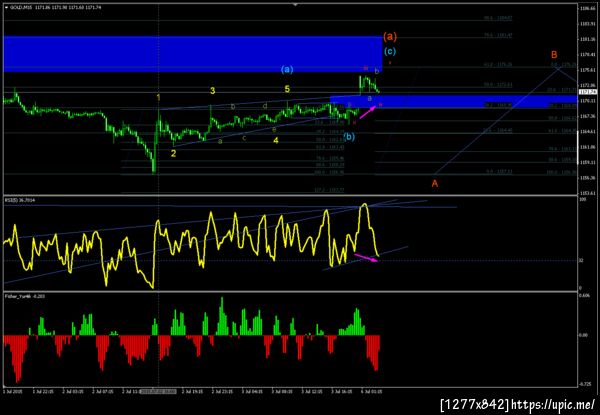Click the small arrow beside the GOLD,M15 title

(6, 7)
